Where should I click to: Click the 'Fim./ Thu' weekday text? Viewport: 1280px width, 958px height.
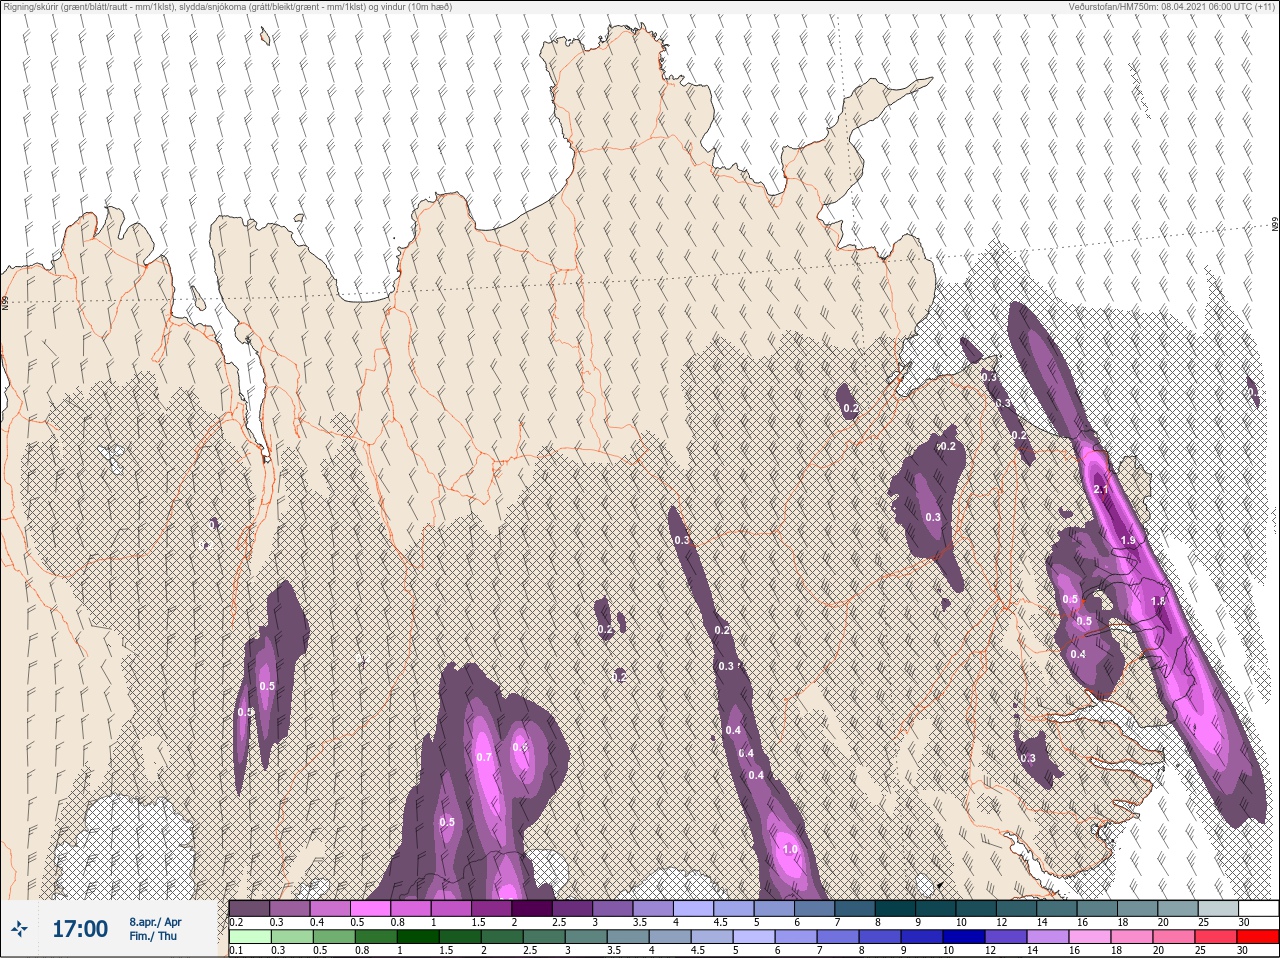coord(153,936)
